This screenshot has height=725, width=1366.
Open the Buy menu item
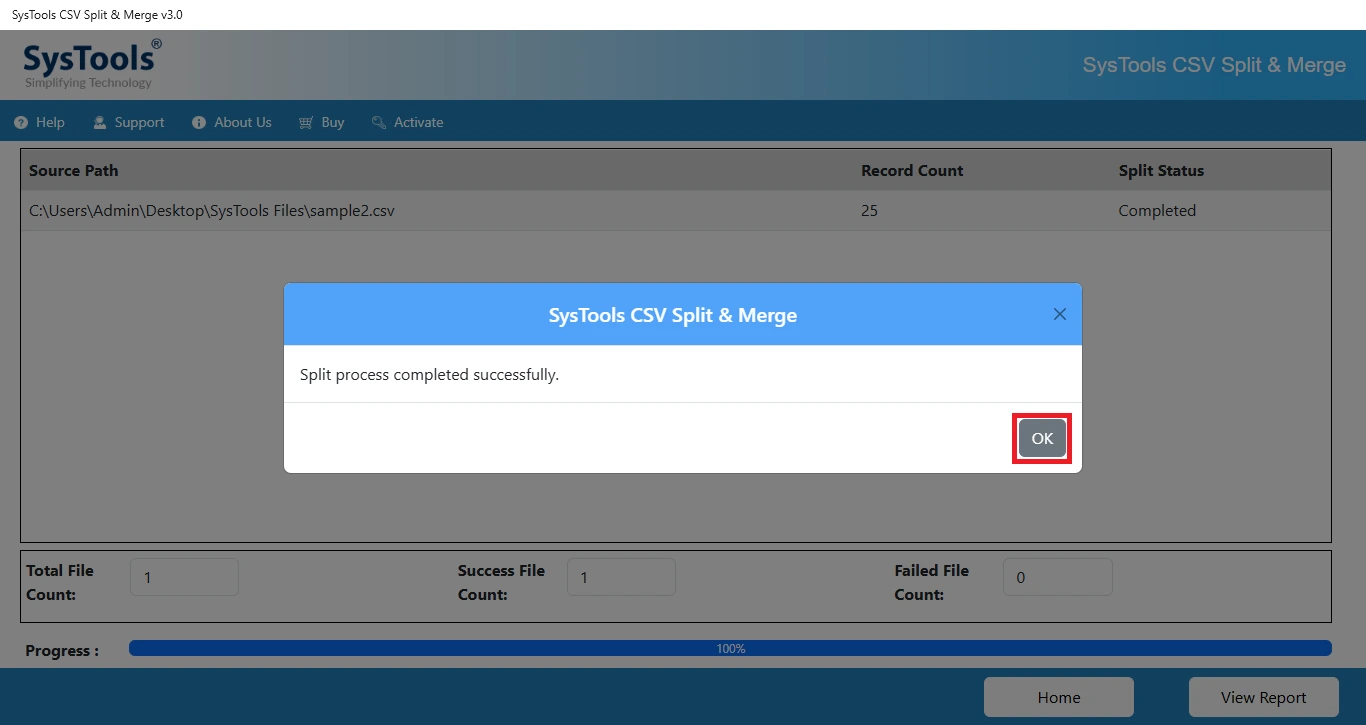click(x=321, y=122)
